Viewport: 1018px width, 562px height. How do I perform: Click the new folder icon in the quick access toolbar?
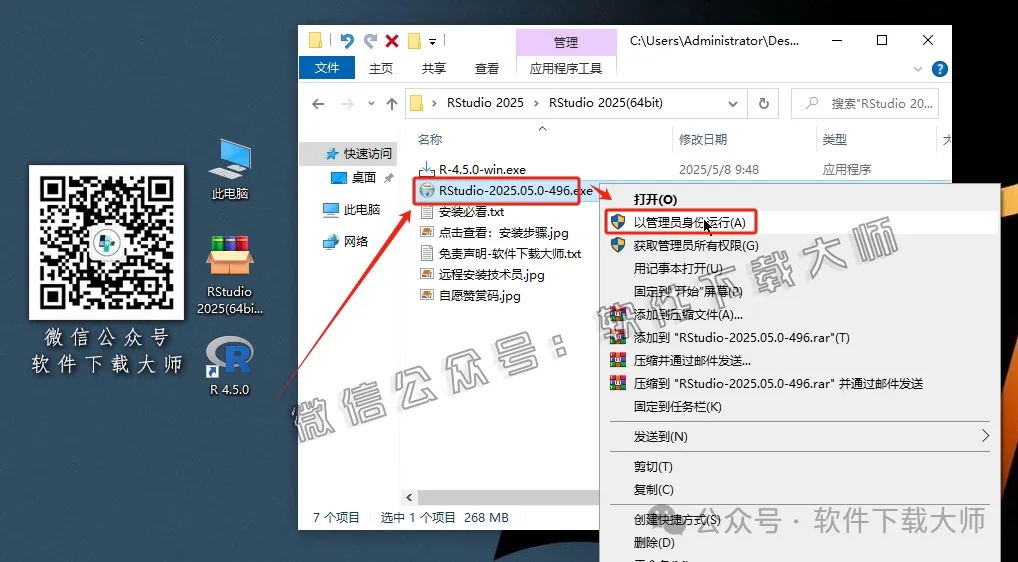[x=414, y=41]
